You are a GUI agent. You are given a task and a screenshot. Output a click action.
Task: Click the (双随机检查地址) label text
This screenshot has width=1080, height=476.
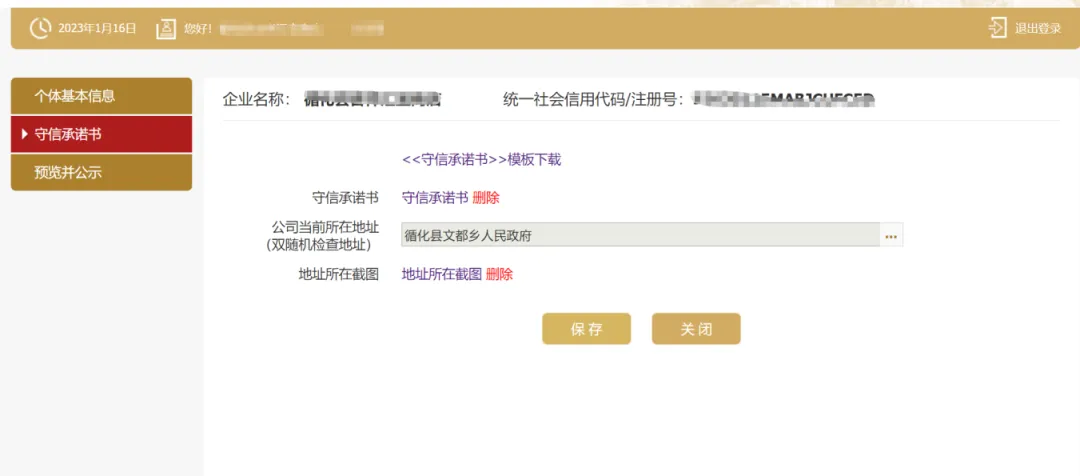point(322,245)
